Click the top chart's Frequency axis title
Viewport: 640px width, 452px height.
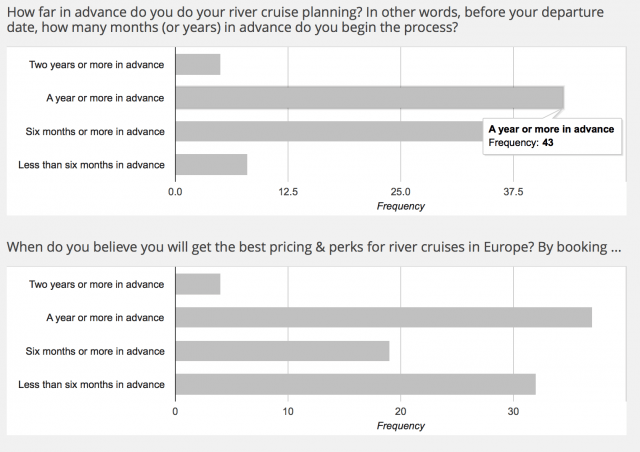click(400, 206)
